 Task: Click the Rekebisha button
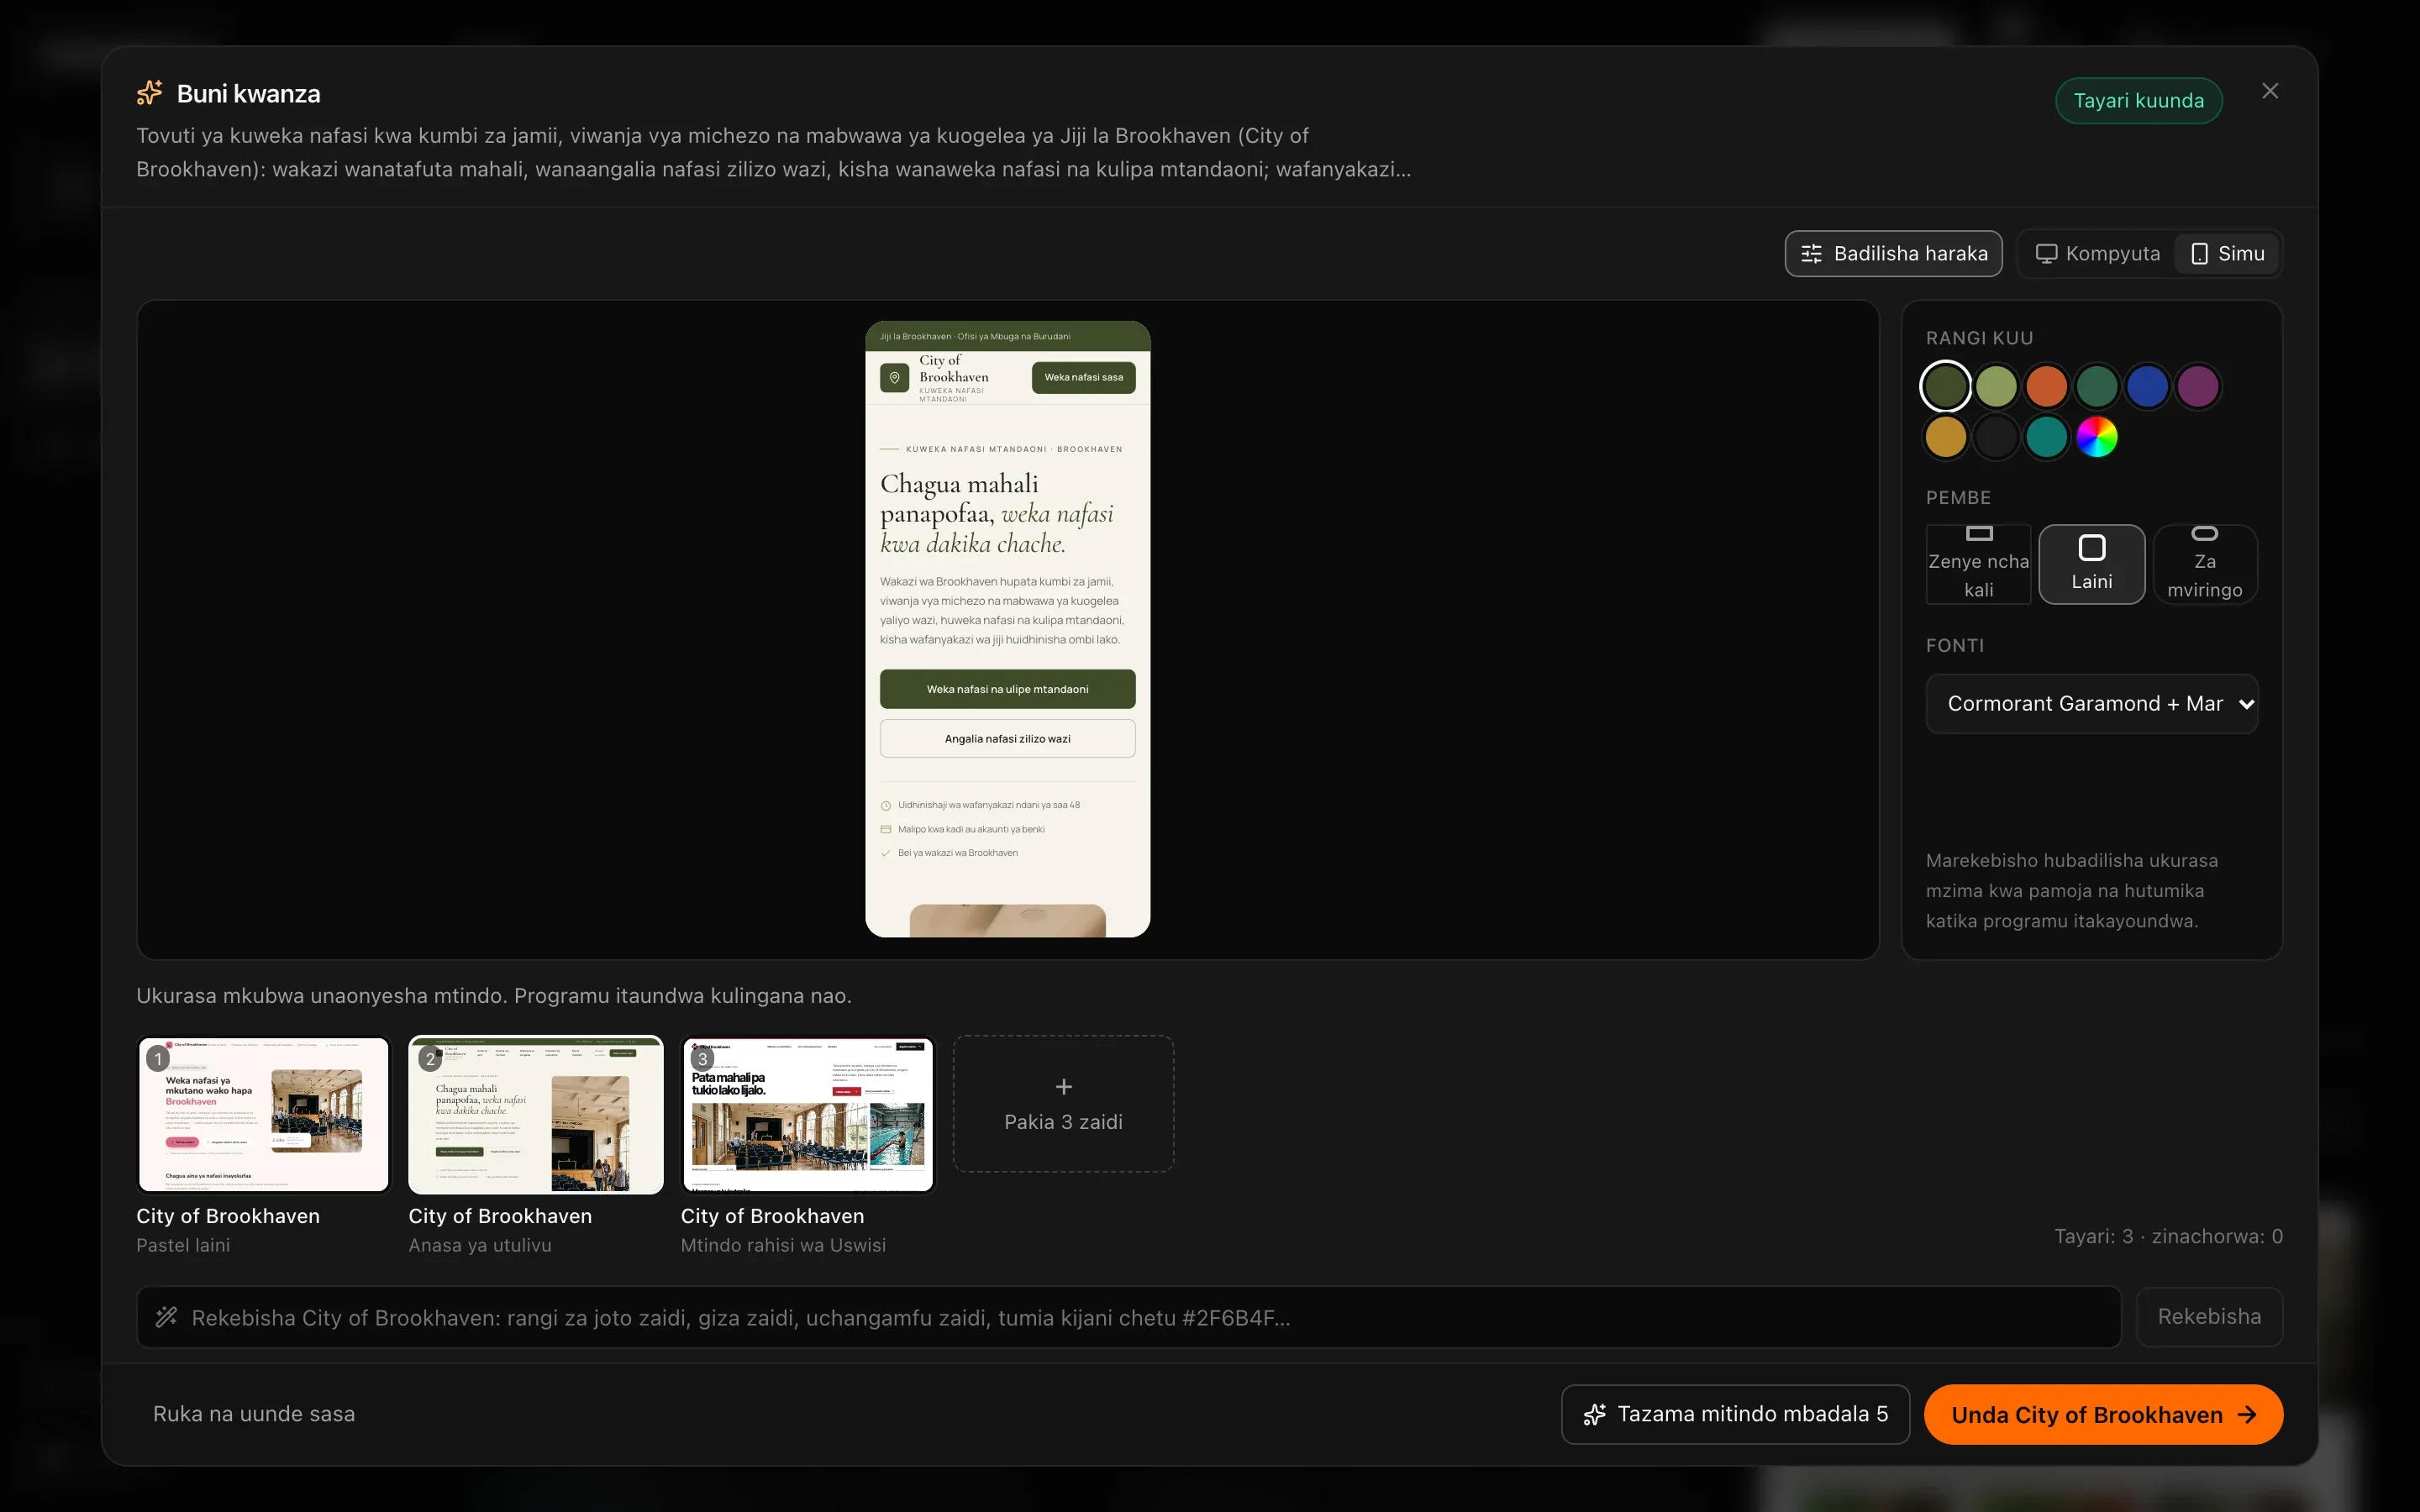click(x=2209, y=1317)
